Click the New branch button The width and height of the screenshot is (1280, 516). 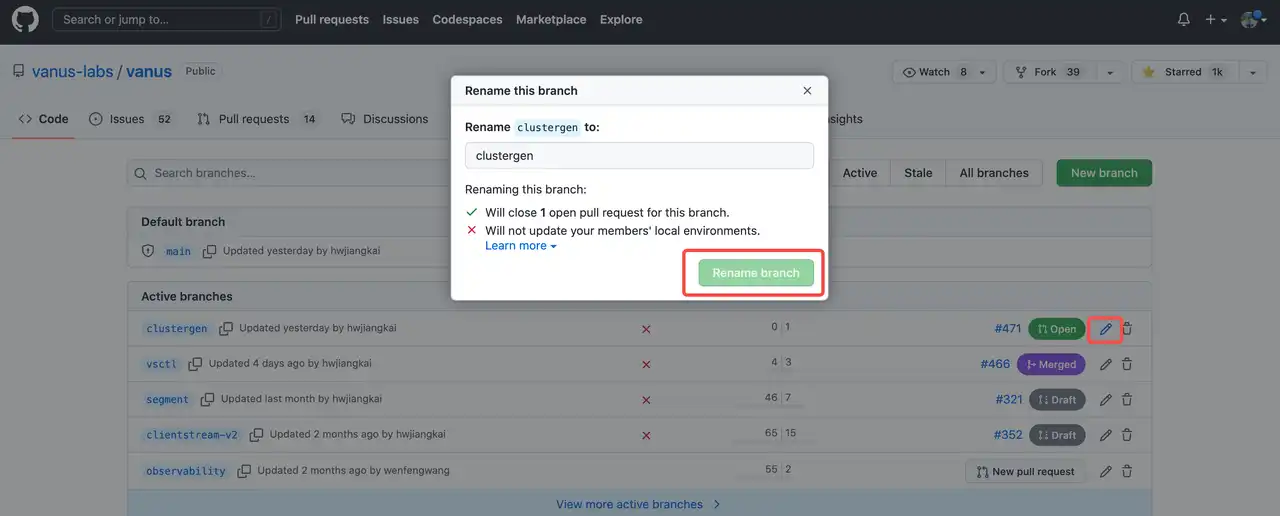coord(1104,173)
